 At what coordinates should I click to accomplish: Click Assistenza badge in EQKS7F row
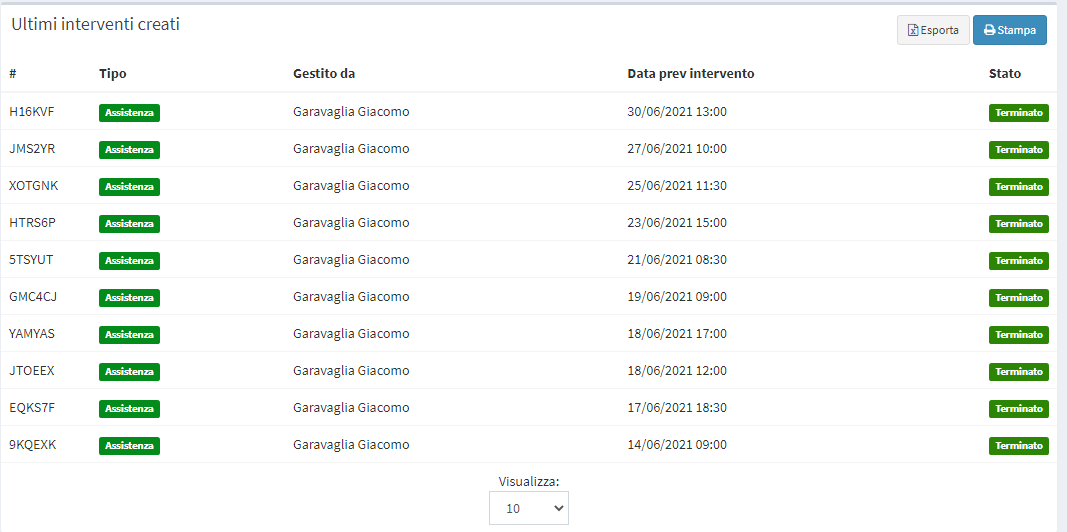(129, 408)
